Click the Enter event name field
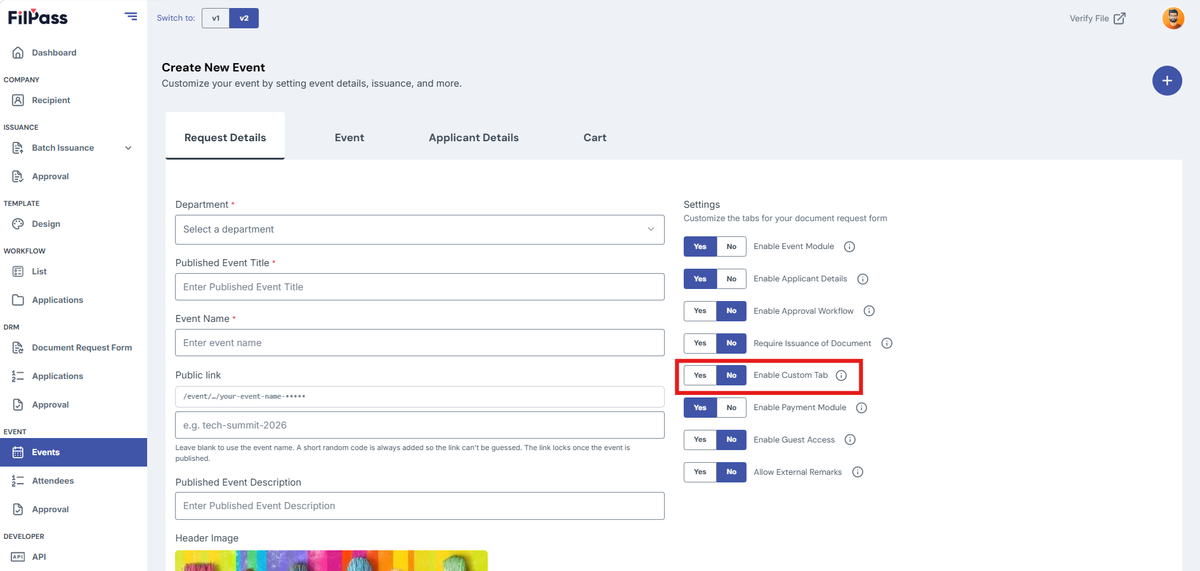This screenshot has height=571, width=1200. (420, 342)
